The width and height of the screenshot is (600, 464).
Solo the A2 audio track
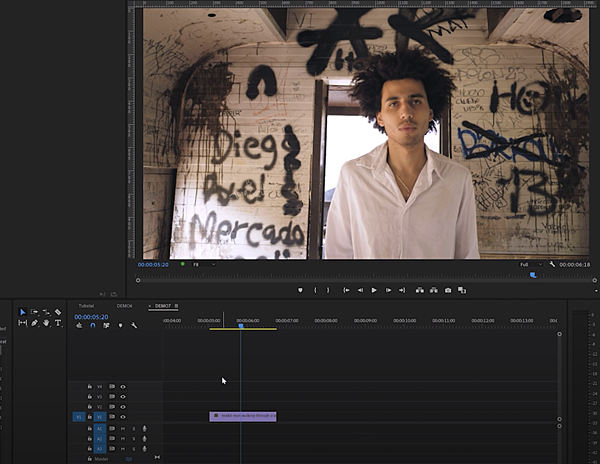pyautogui.click(x=134, y=438)
